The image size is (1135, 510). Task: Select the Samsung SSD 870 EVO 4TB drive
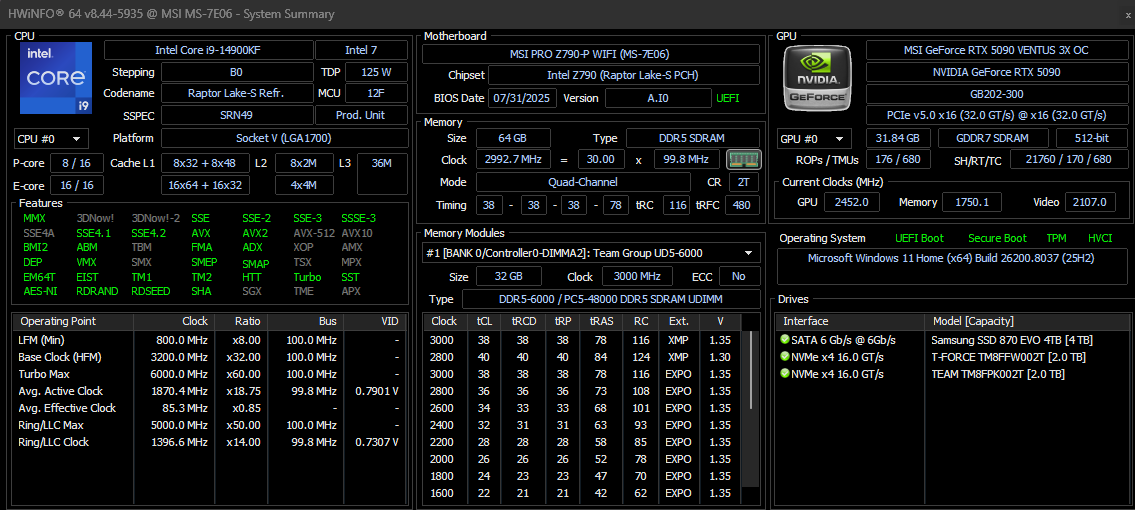click(x=953, y=339)
